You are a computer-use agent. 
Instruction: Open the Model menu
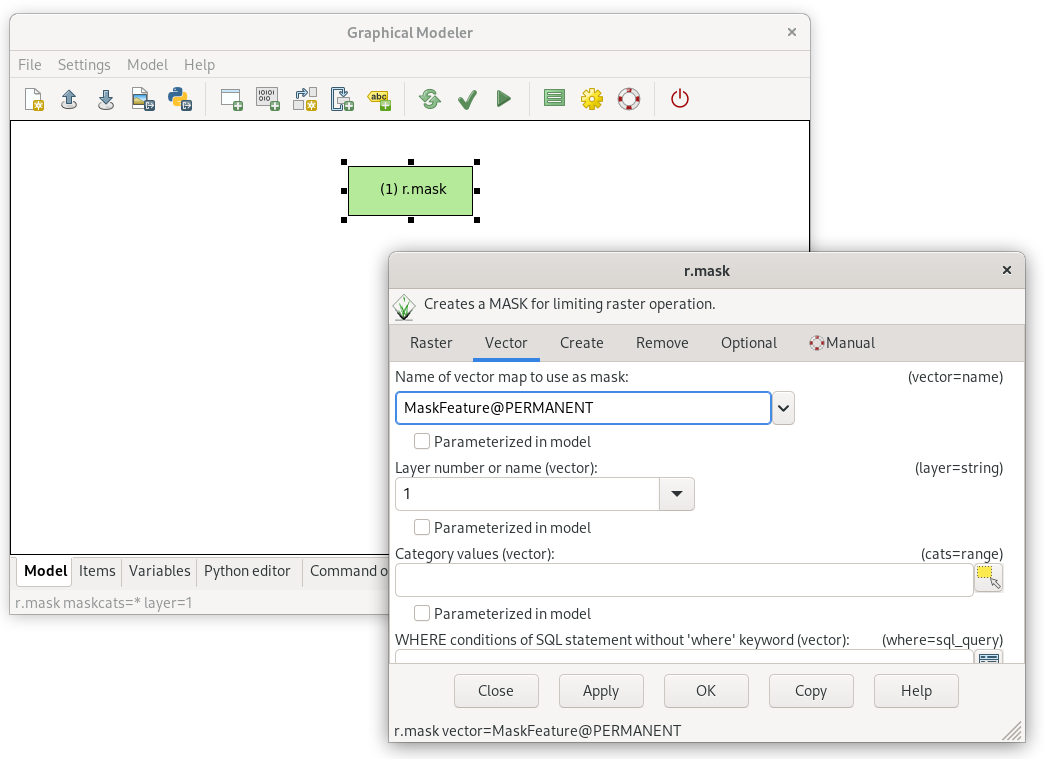147,65
